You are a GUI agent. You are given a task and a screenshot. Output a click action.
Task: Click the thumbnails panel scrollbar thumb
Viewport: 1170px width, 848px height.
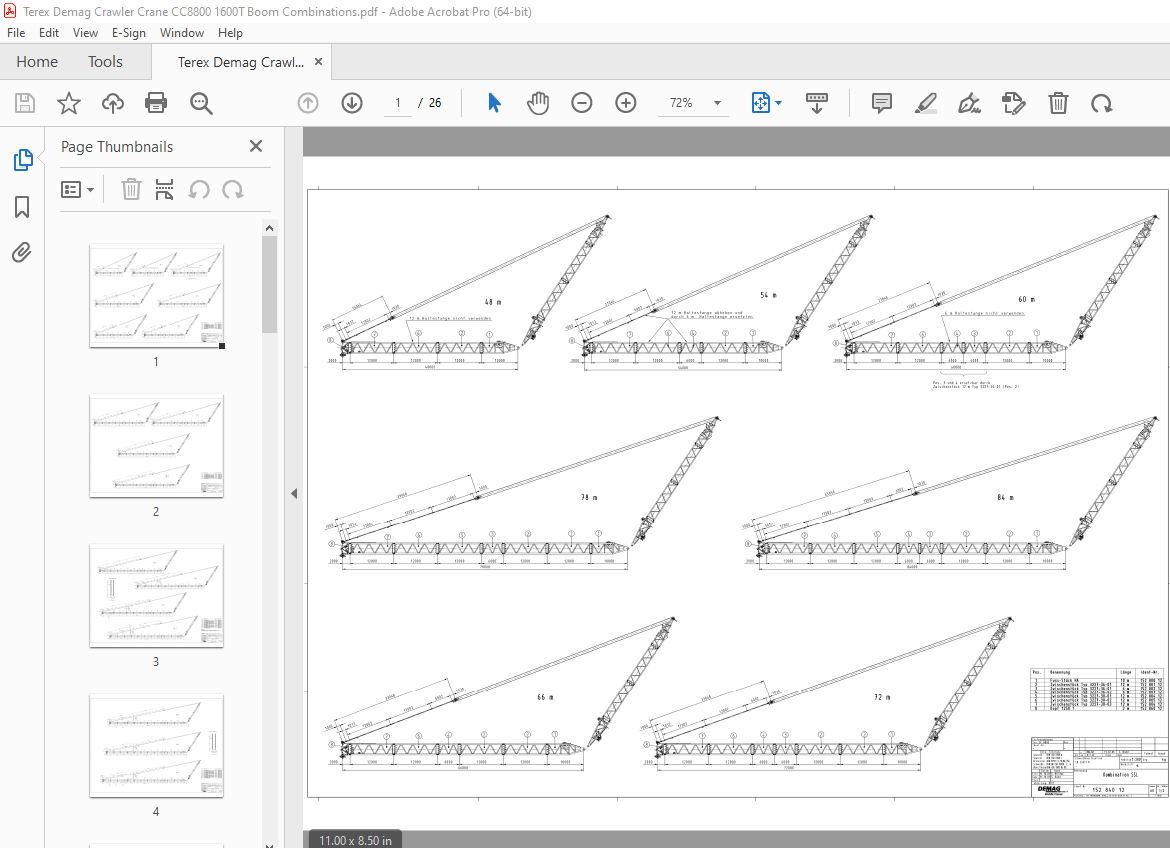tap(269, 284)
